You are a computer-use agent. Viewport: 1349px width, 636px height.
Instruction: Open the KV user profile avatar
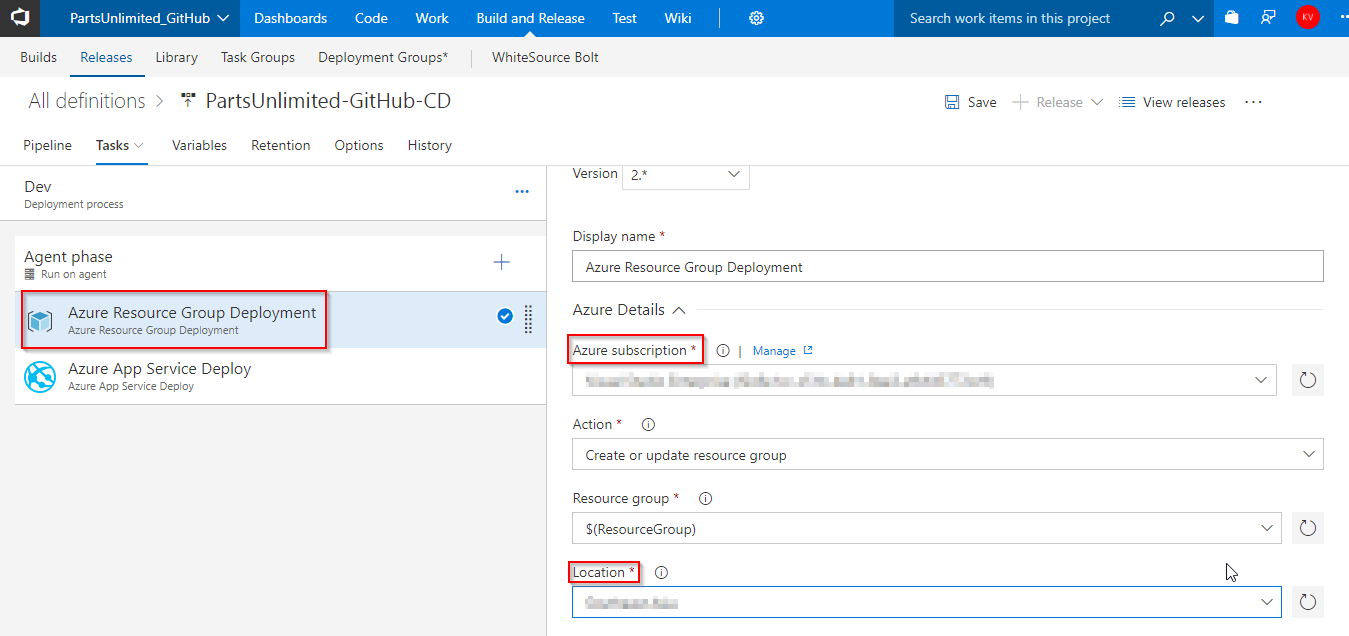pyautogui.click(x=1308, y=17)
